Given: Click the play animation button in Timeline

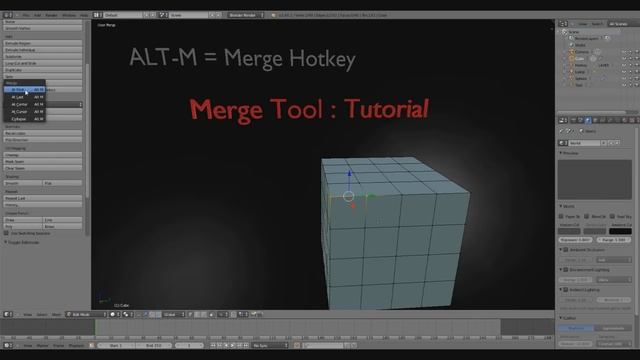Looking at the screenshot, I should 233,345.
